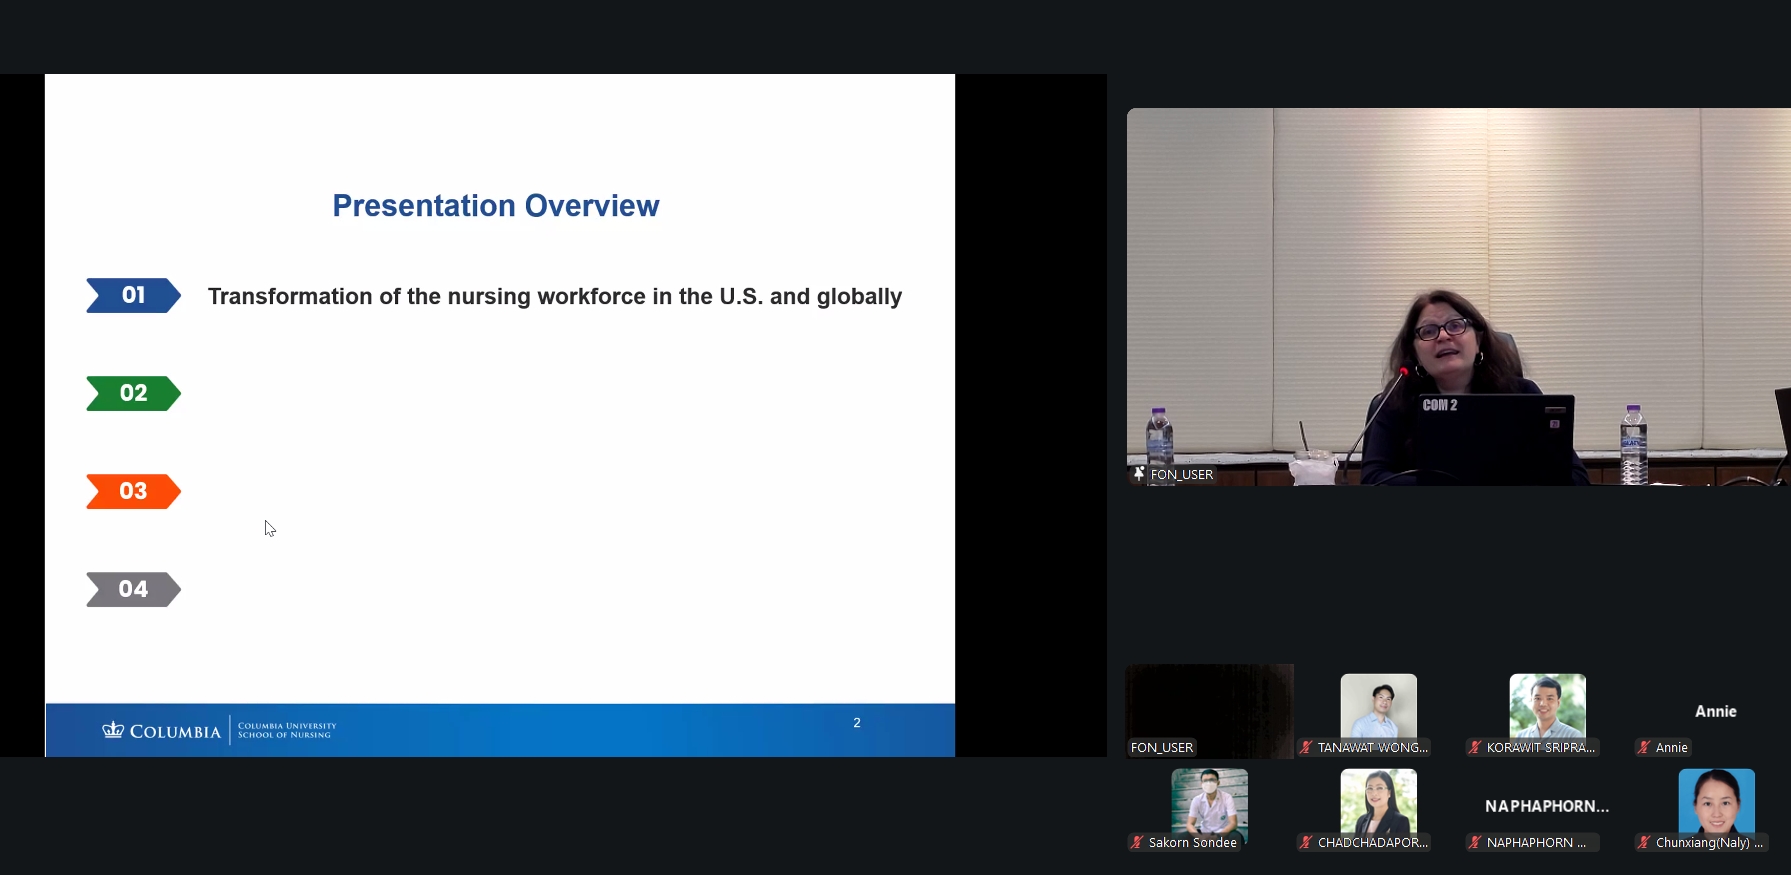The width and height of the screenshot is (1791, 875).
Task: Click the blue 01 arrow marker on the slide
Action: coord(133,295)
